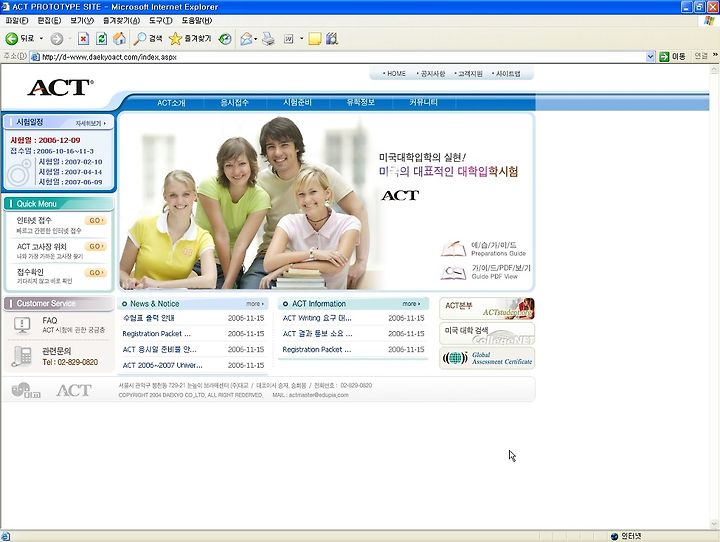
Task: Open ACT 2006~2007 Univer... news item
Action: (x=163, y=365)
